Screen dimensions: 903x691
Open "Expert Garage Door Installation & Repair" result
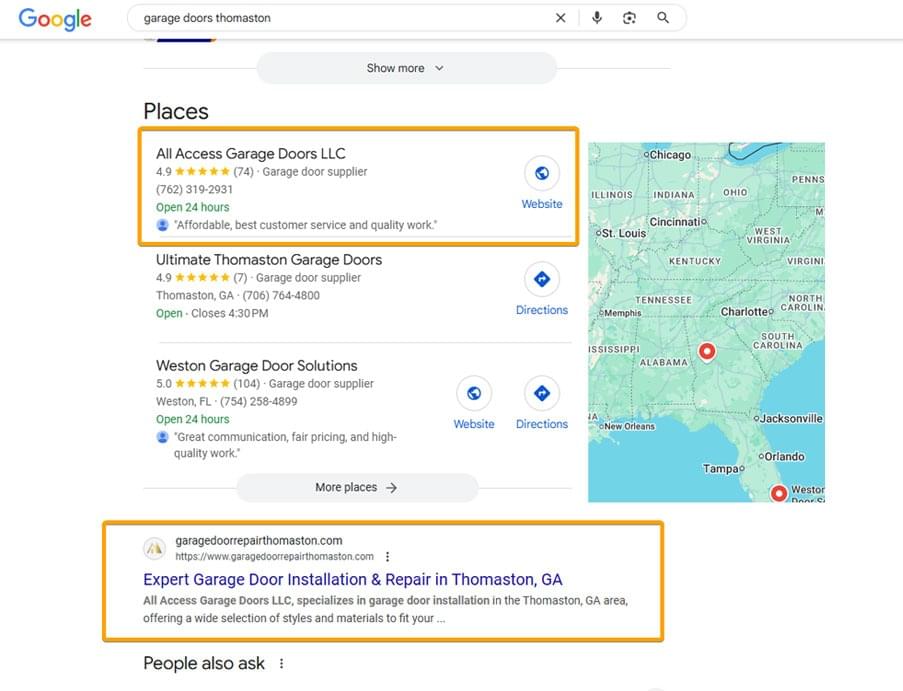pos(352,579)
